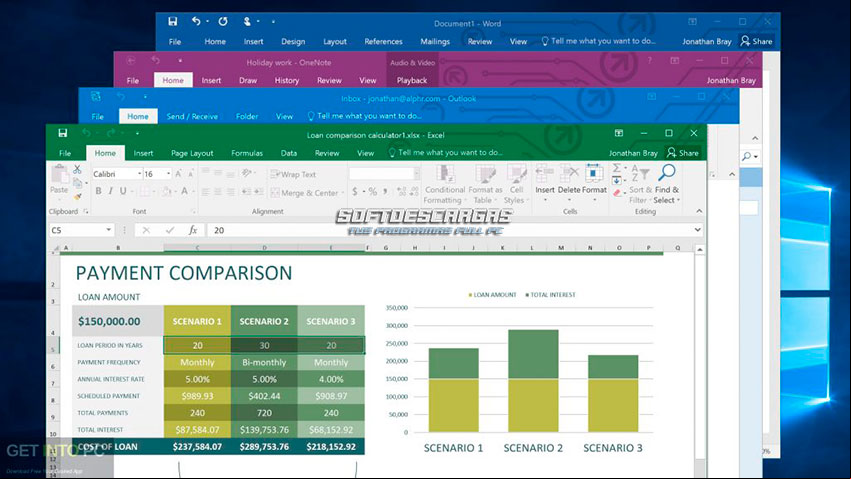Click the Center align icon in Alignment group
The image size is (851, 479).
coord(218,192)
